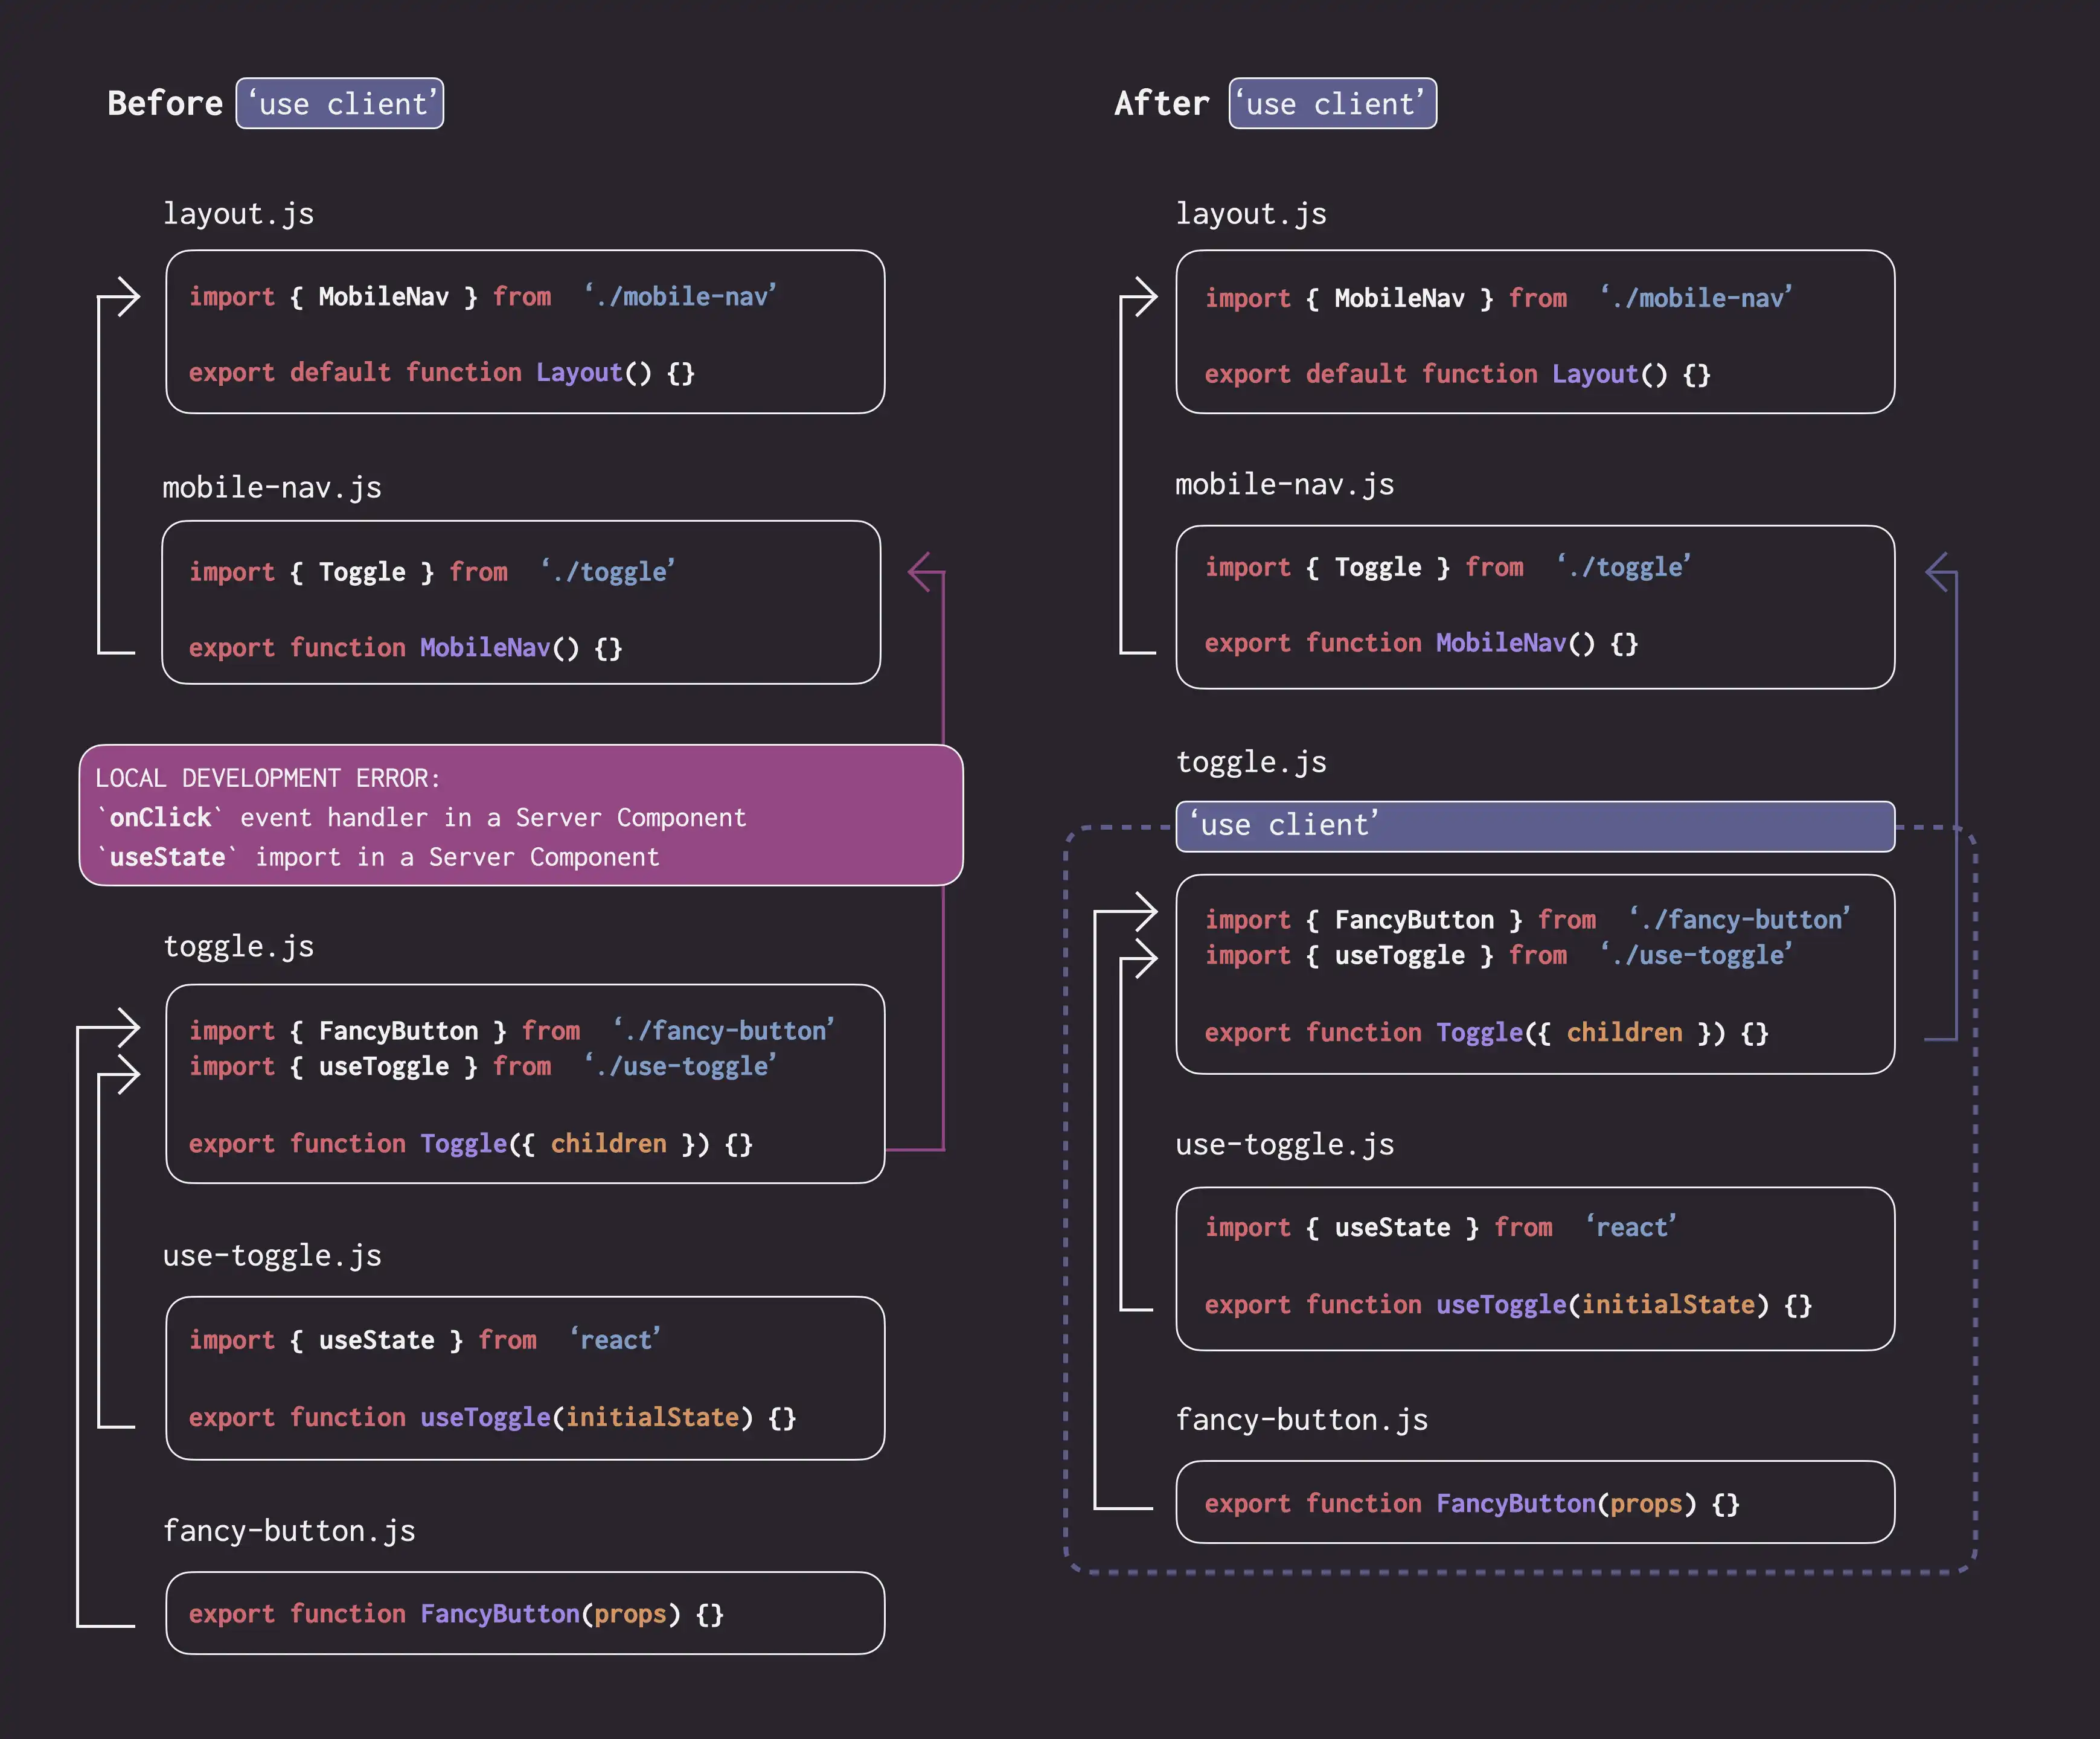The image size is (2100, 1739).
Task: Select 'export function FancyButton' line under Before
Action: pos(457,1613)
